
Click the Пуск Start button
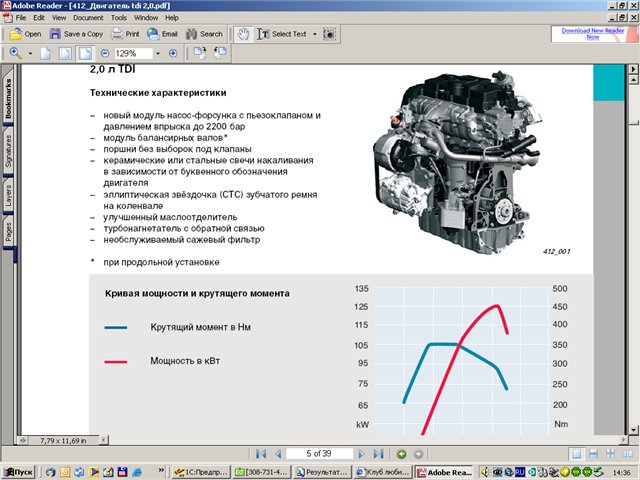click(x=19, y=472)
